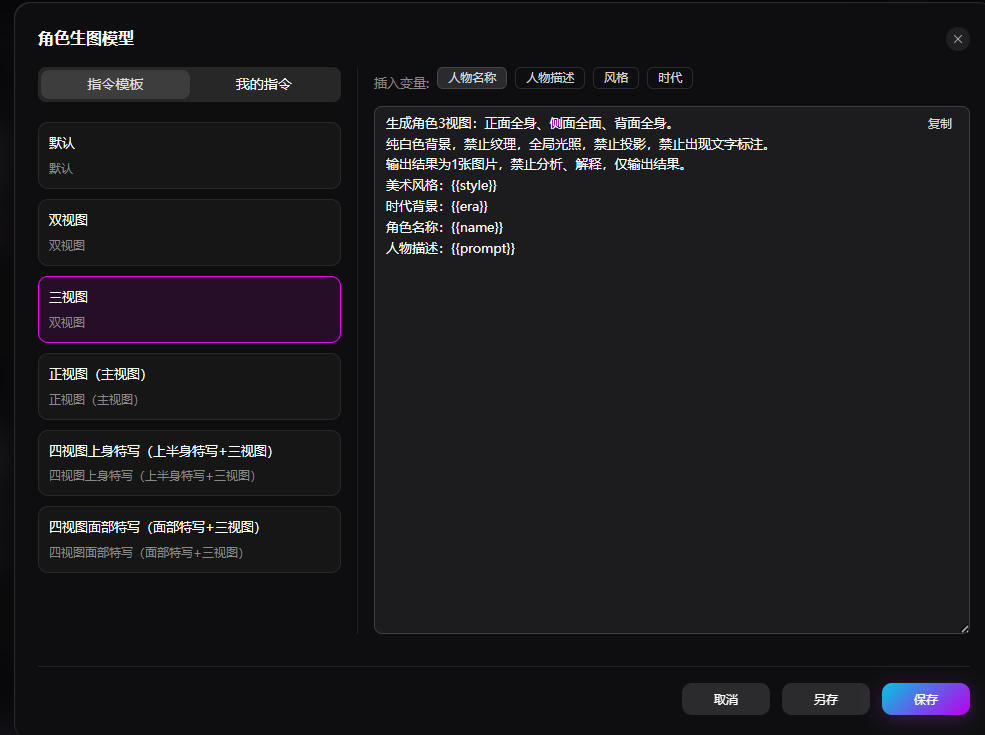This screenshot has width=985, height=735.
Task: Copy the prompt text with 复制
Action: pyautogui.click(x=940, y=124)
